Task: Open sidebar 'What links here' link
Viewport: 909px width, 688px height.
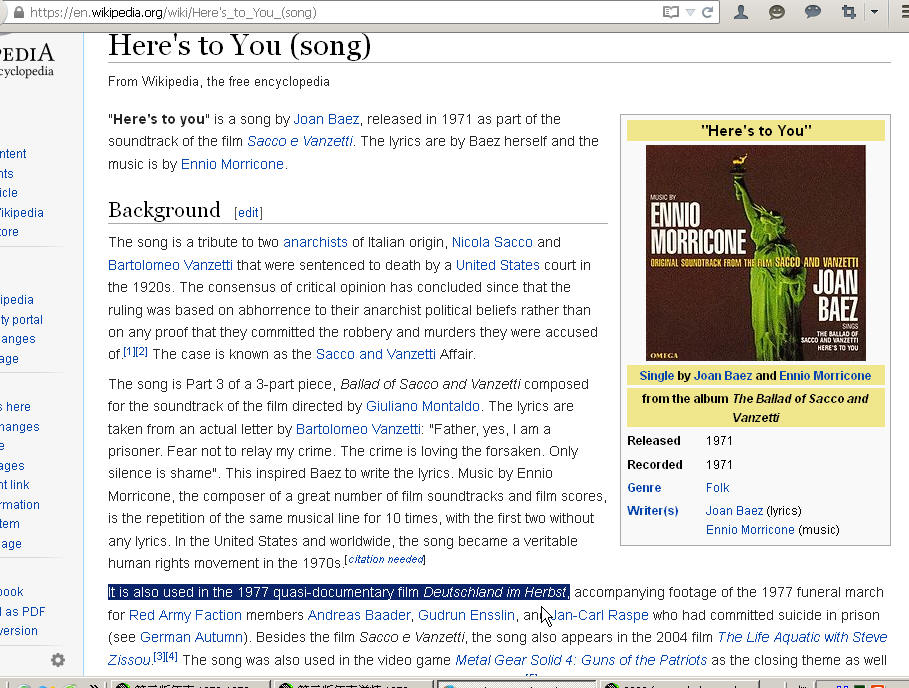Action: (x=16, y=407)
